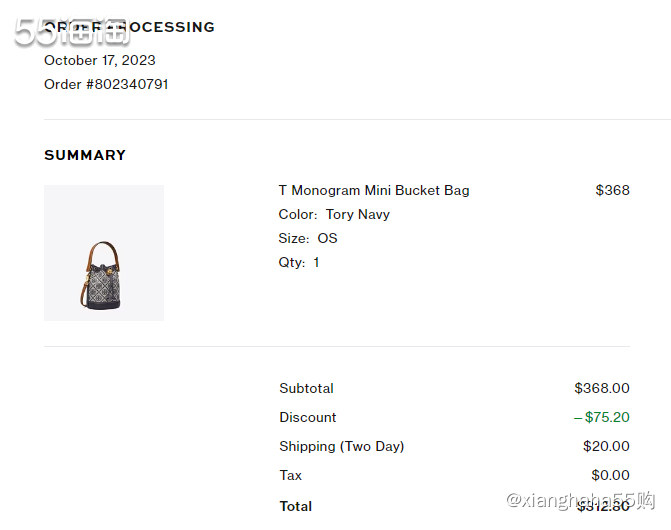Click the October 17, 2023 order date
The height and width of the screenshot is (530, 671).
coord(100,60)
